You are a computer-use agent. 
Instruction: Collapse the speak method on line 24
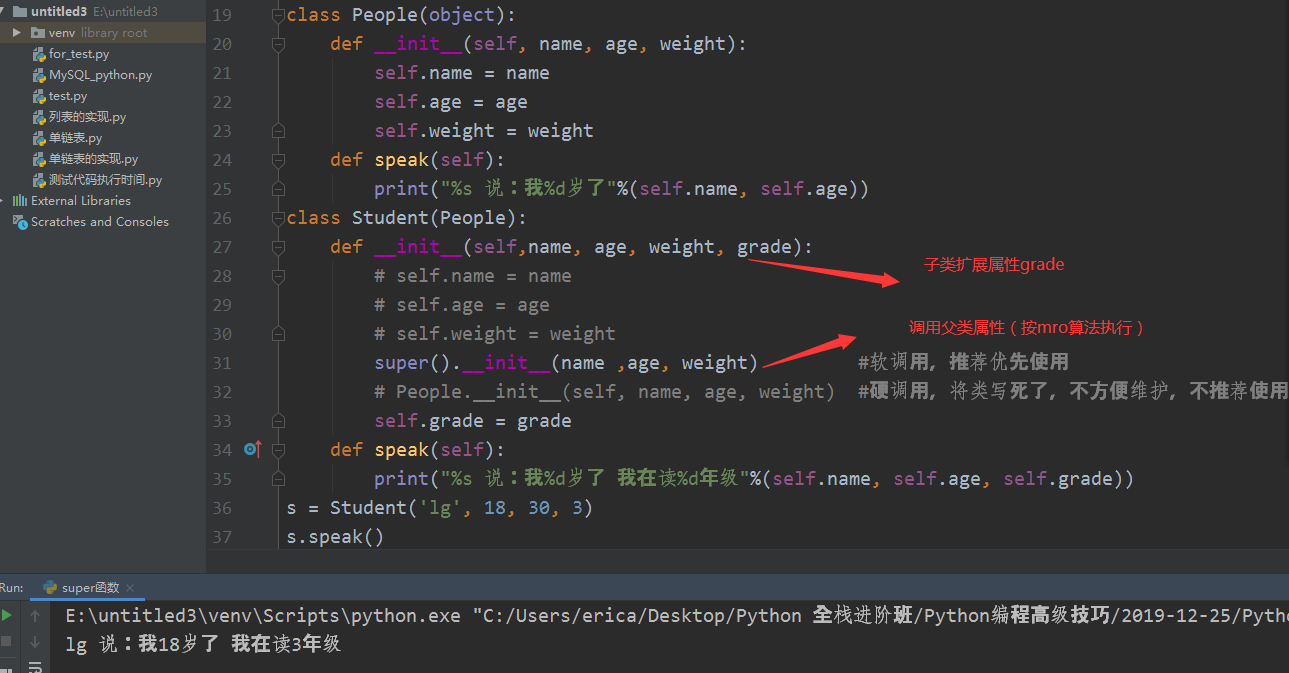278,159
